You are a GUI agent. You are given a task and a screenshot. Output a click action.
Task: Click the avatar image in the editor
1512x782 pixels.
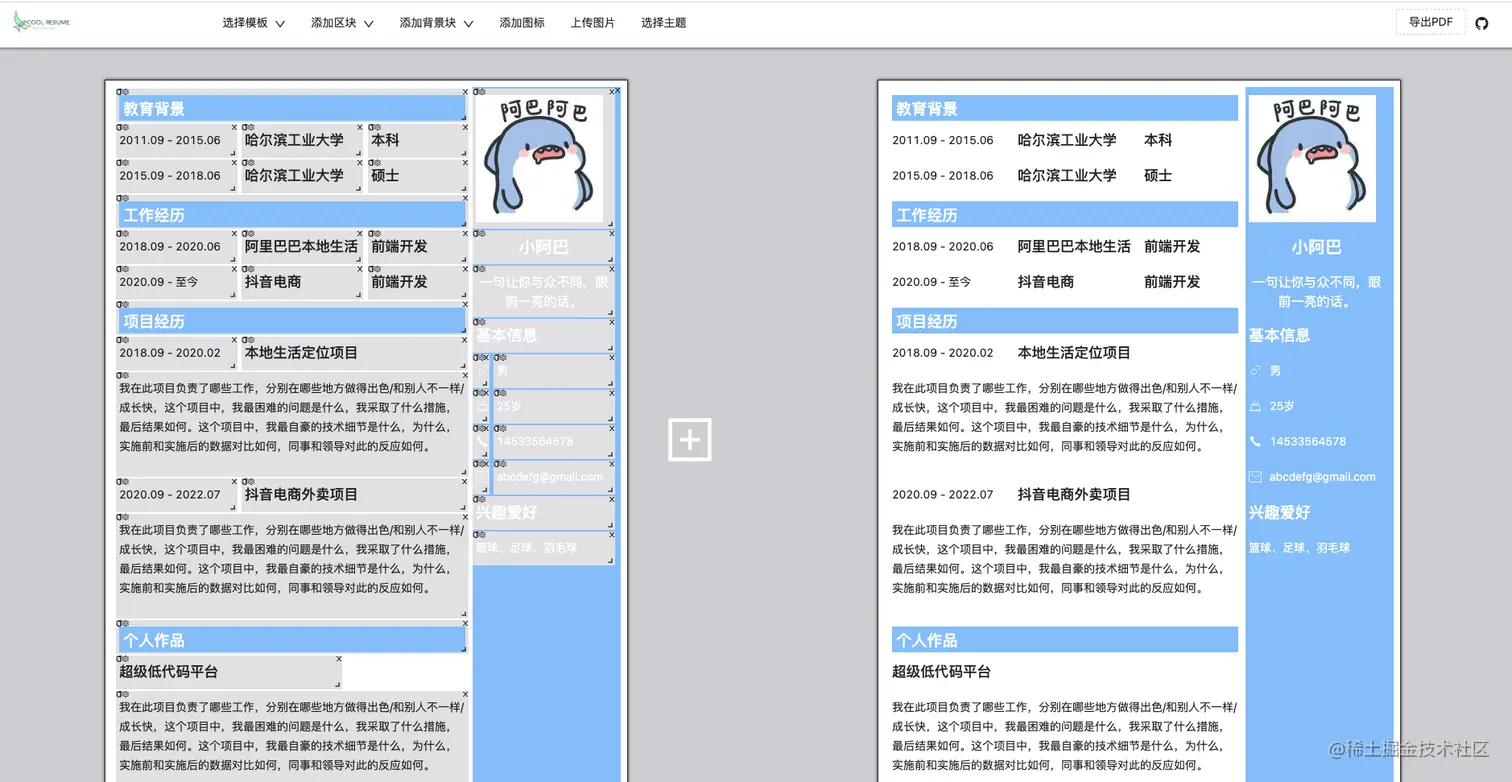(x=539, y=157)
